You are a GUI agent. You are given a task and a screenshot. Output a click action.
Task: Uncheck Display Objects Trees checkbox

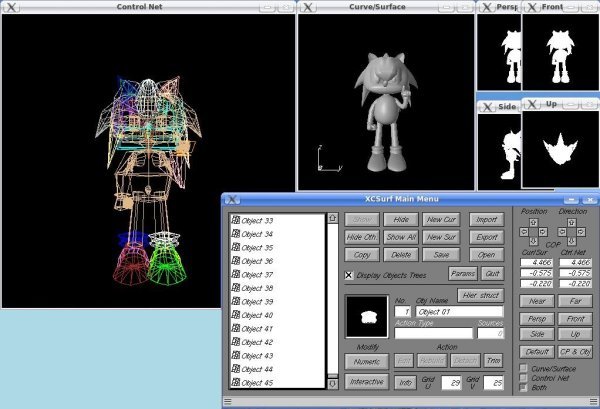[349, 275]
